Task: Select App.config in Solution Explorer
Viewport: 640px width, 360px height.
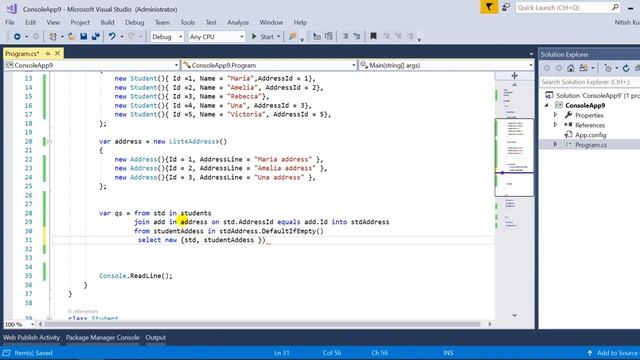Action: point(590,135)
